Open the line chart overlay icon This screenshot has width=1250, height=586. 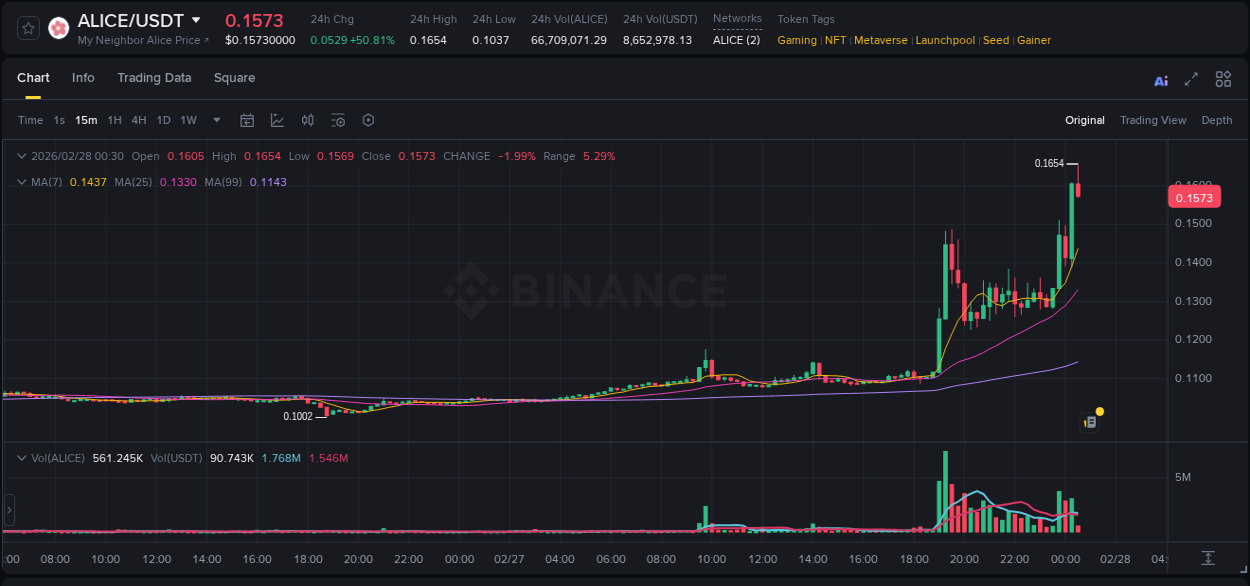pos(277,120)
